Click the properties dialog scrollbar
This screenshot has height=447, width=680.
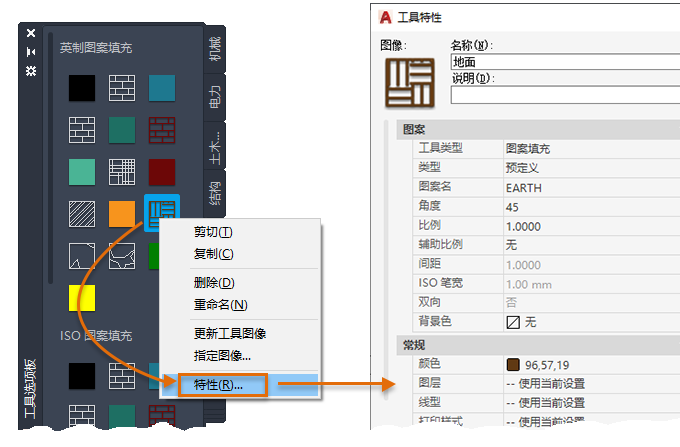tap(386, 260)
